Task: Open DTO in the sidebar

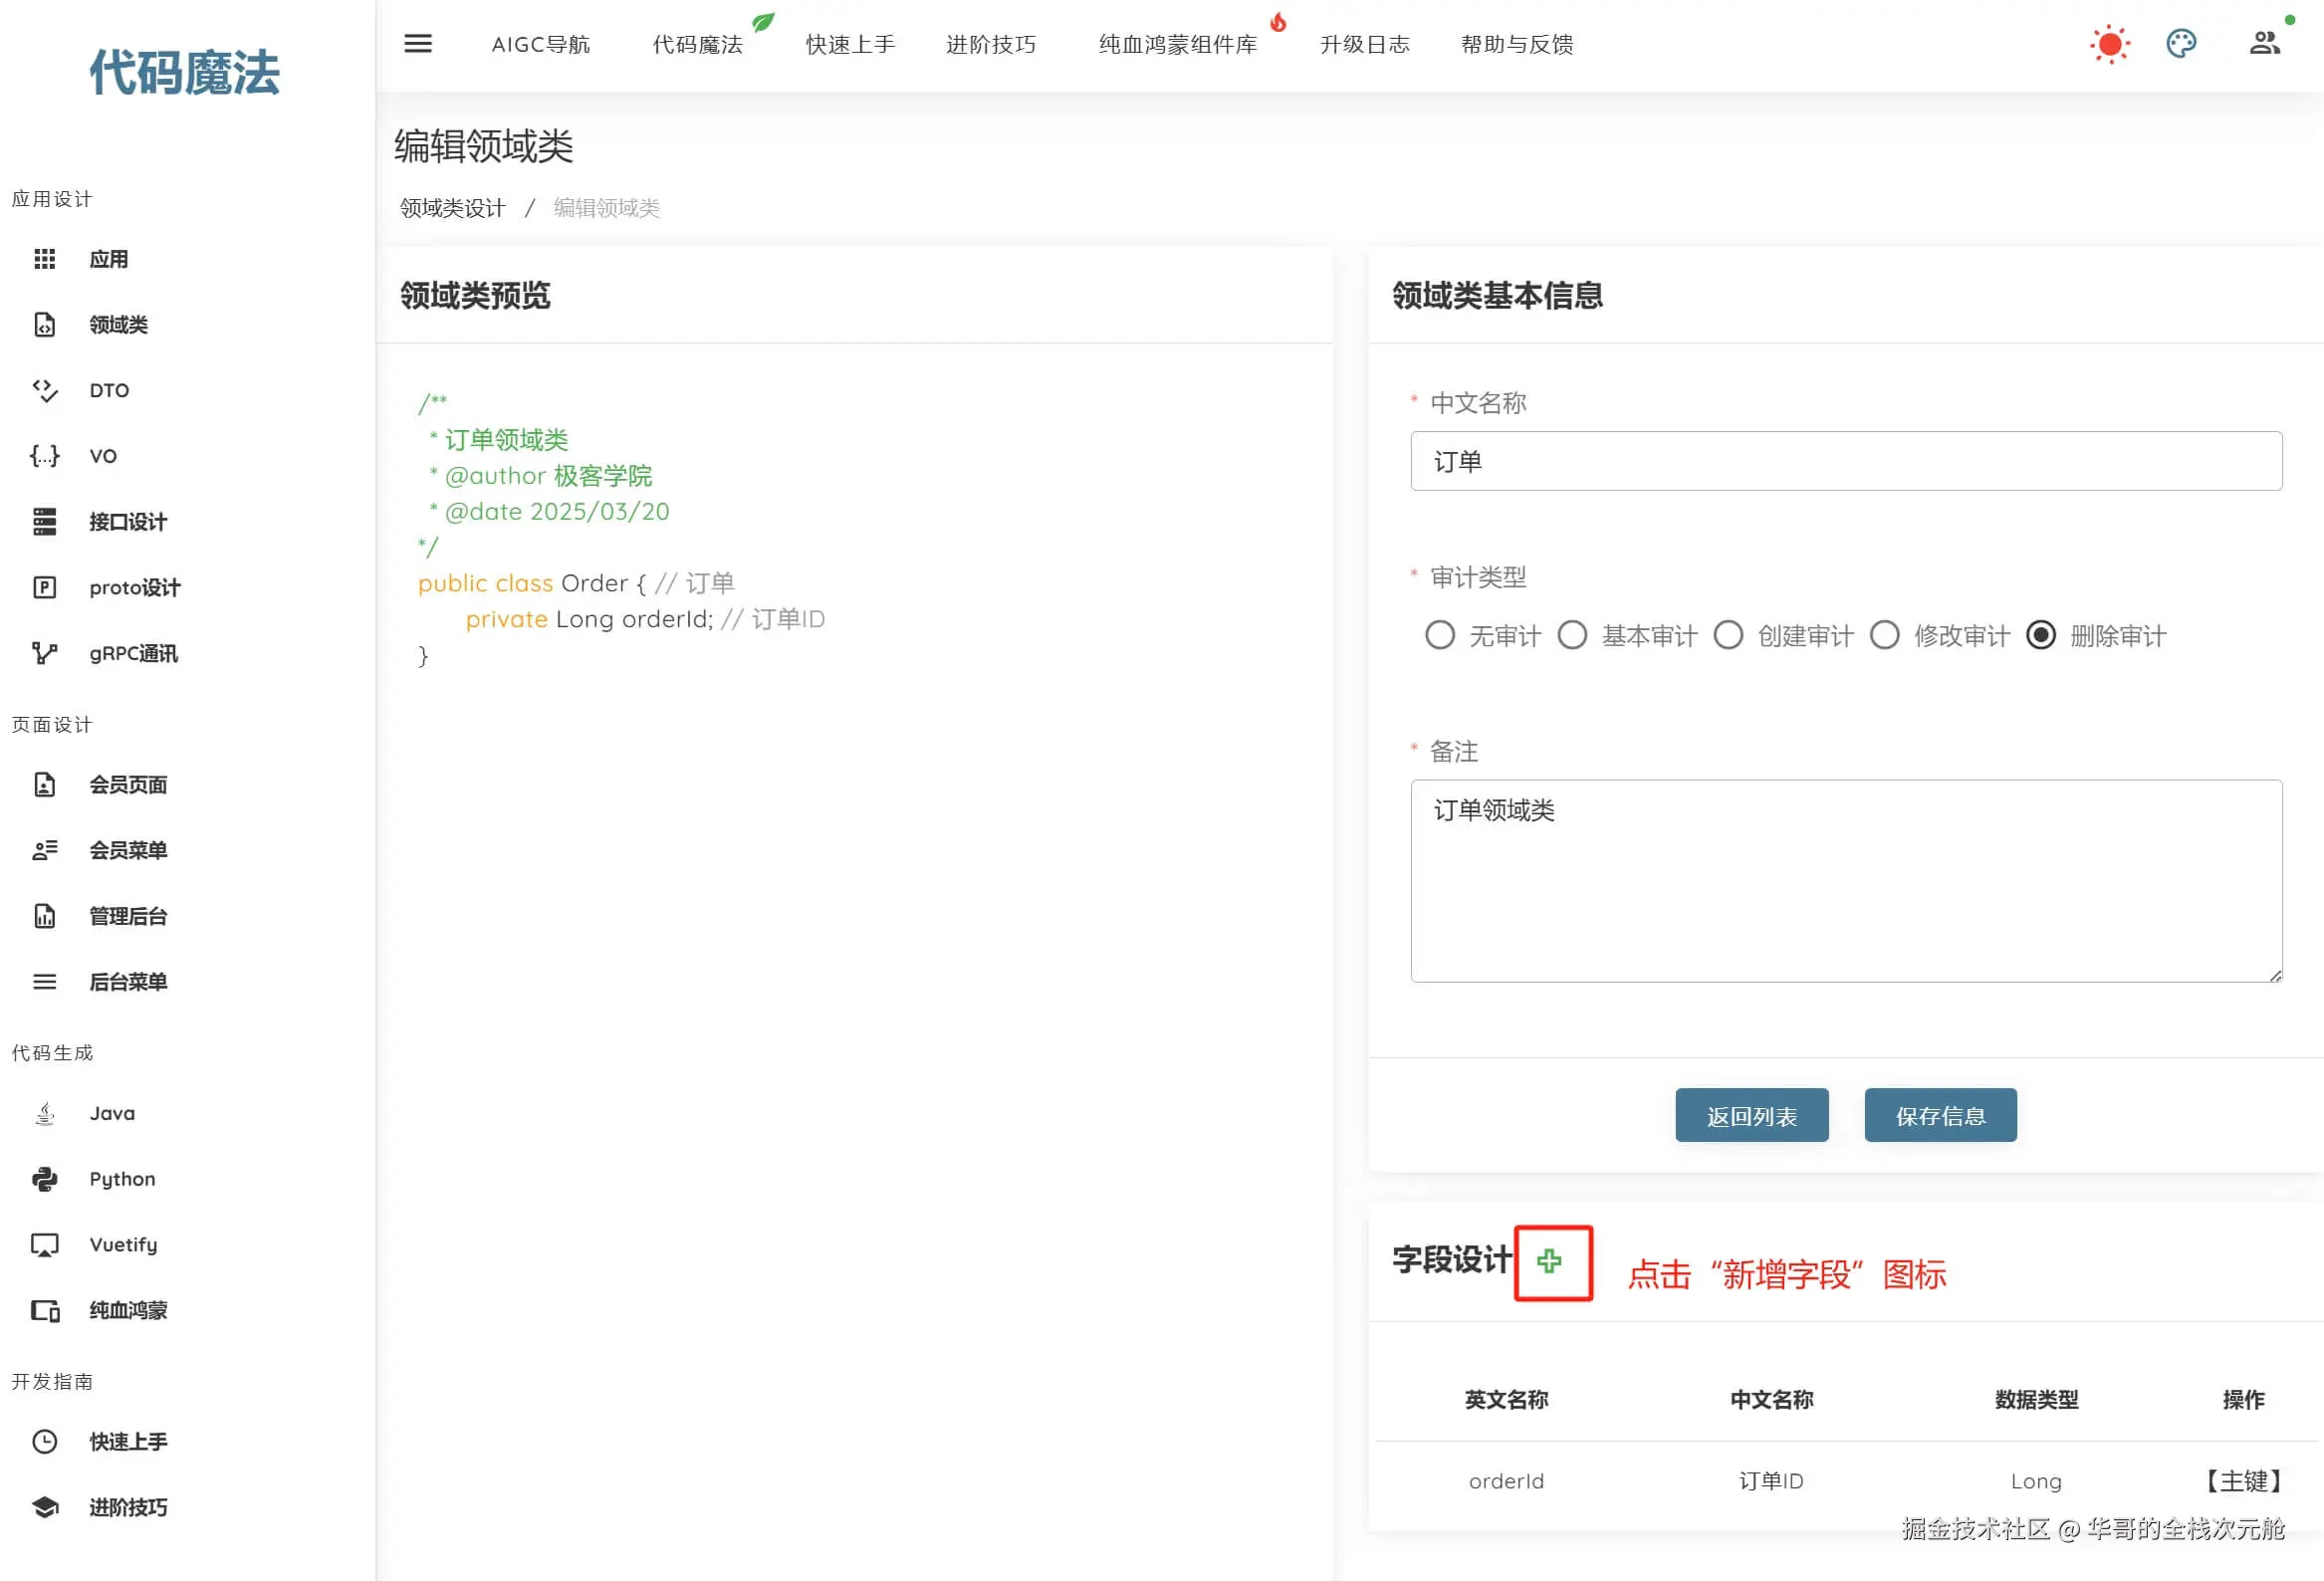Action: (109, 390)
